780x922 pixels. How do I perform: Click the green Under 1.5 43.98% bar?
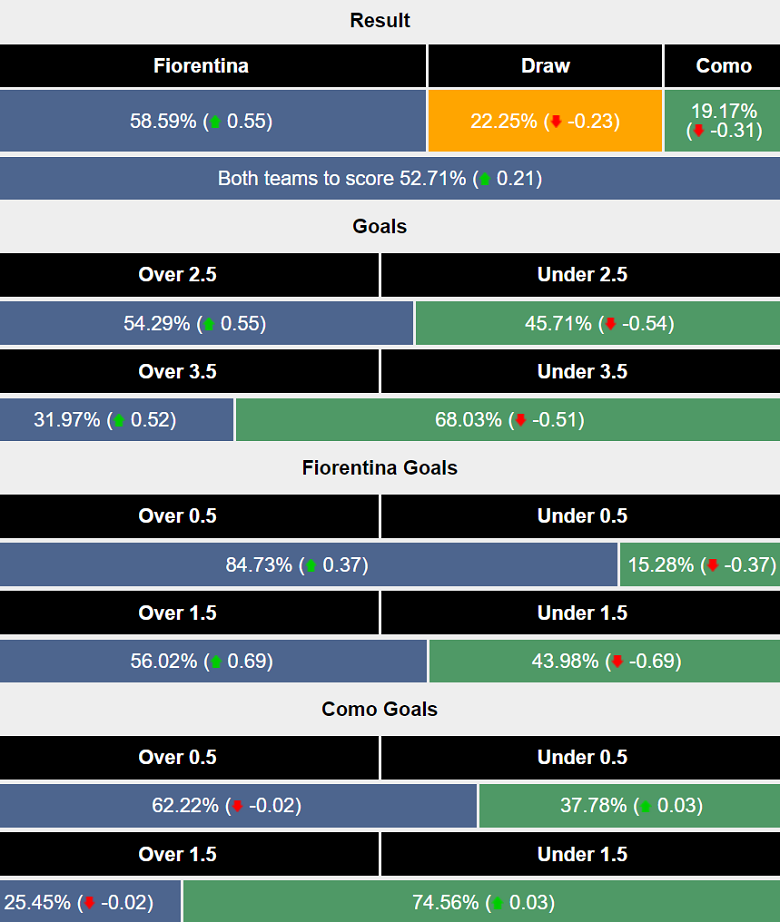604,661
